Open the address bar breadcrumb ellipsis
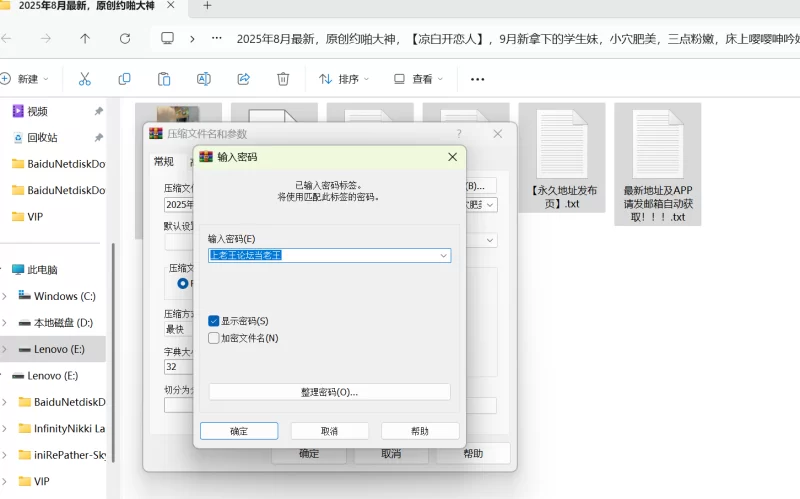Screen dimensions: 800x499 (217, 38)
